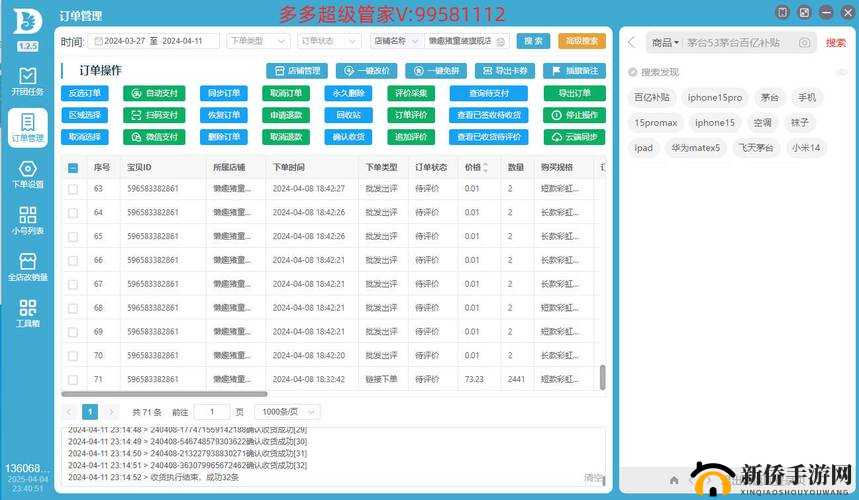Click the 永久删除 button
Screen dimensions: 859x500
tap(348, 93)
